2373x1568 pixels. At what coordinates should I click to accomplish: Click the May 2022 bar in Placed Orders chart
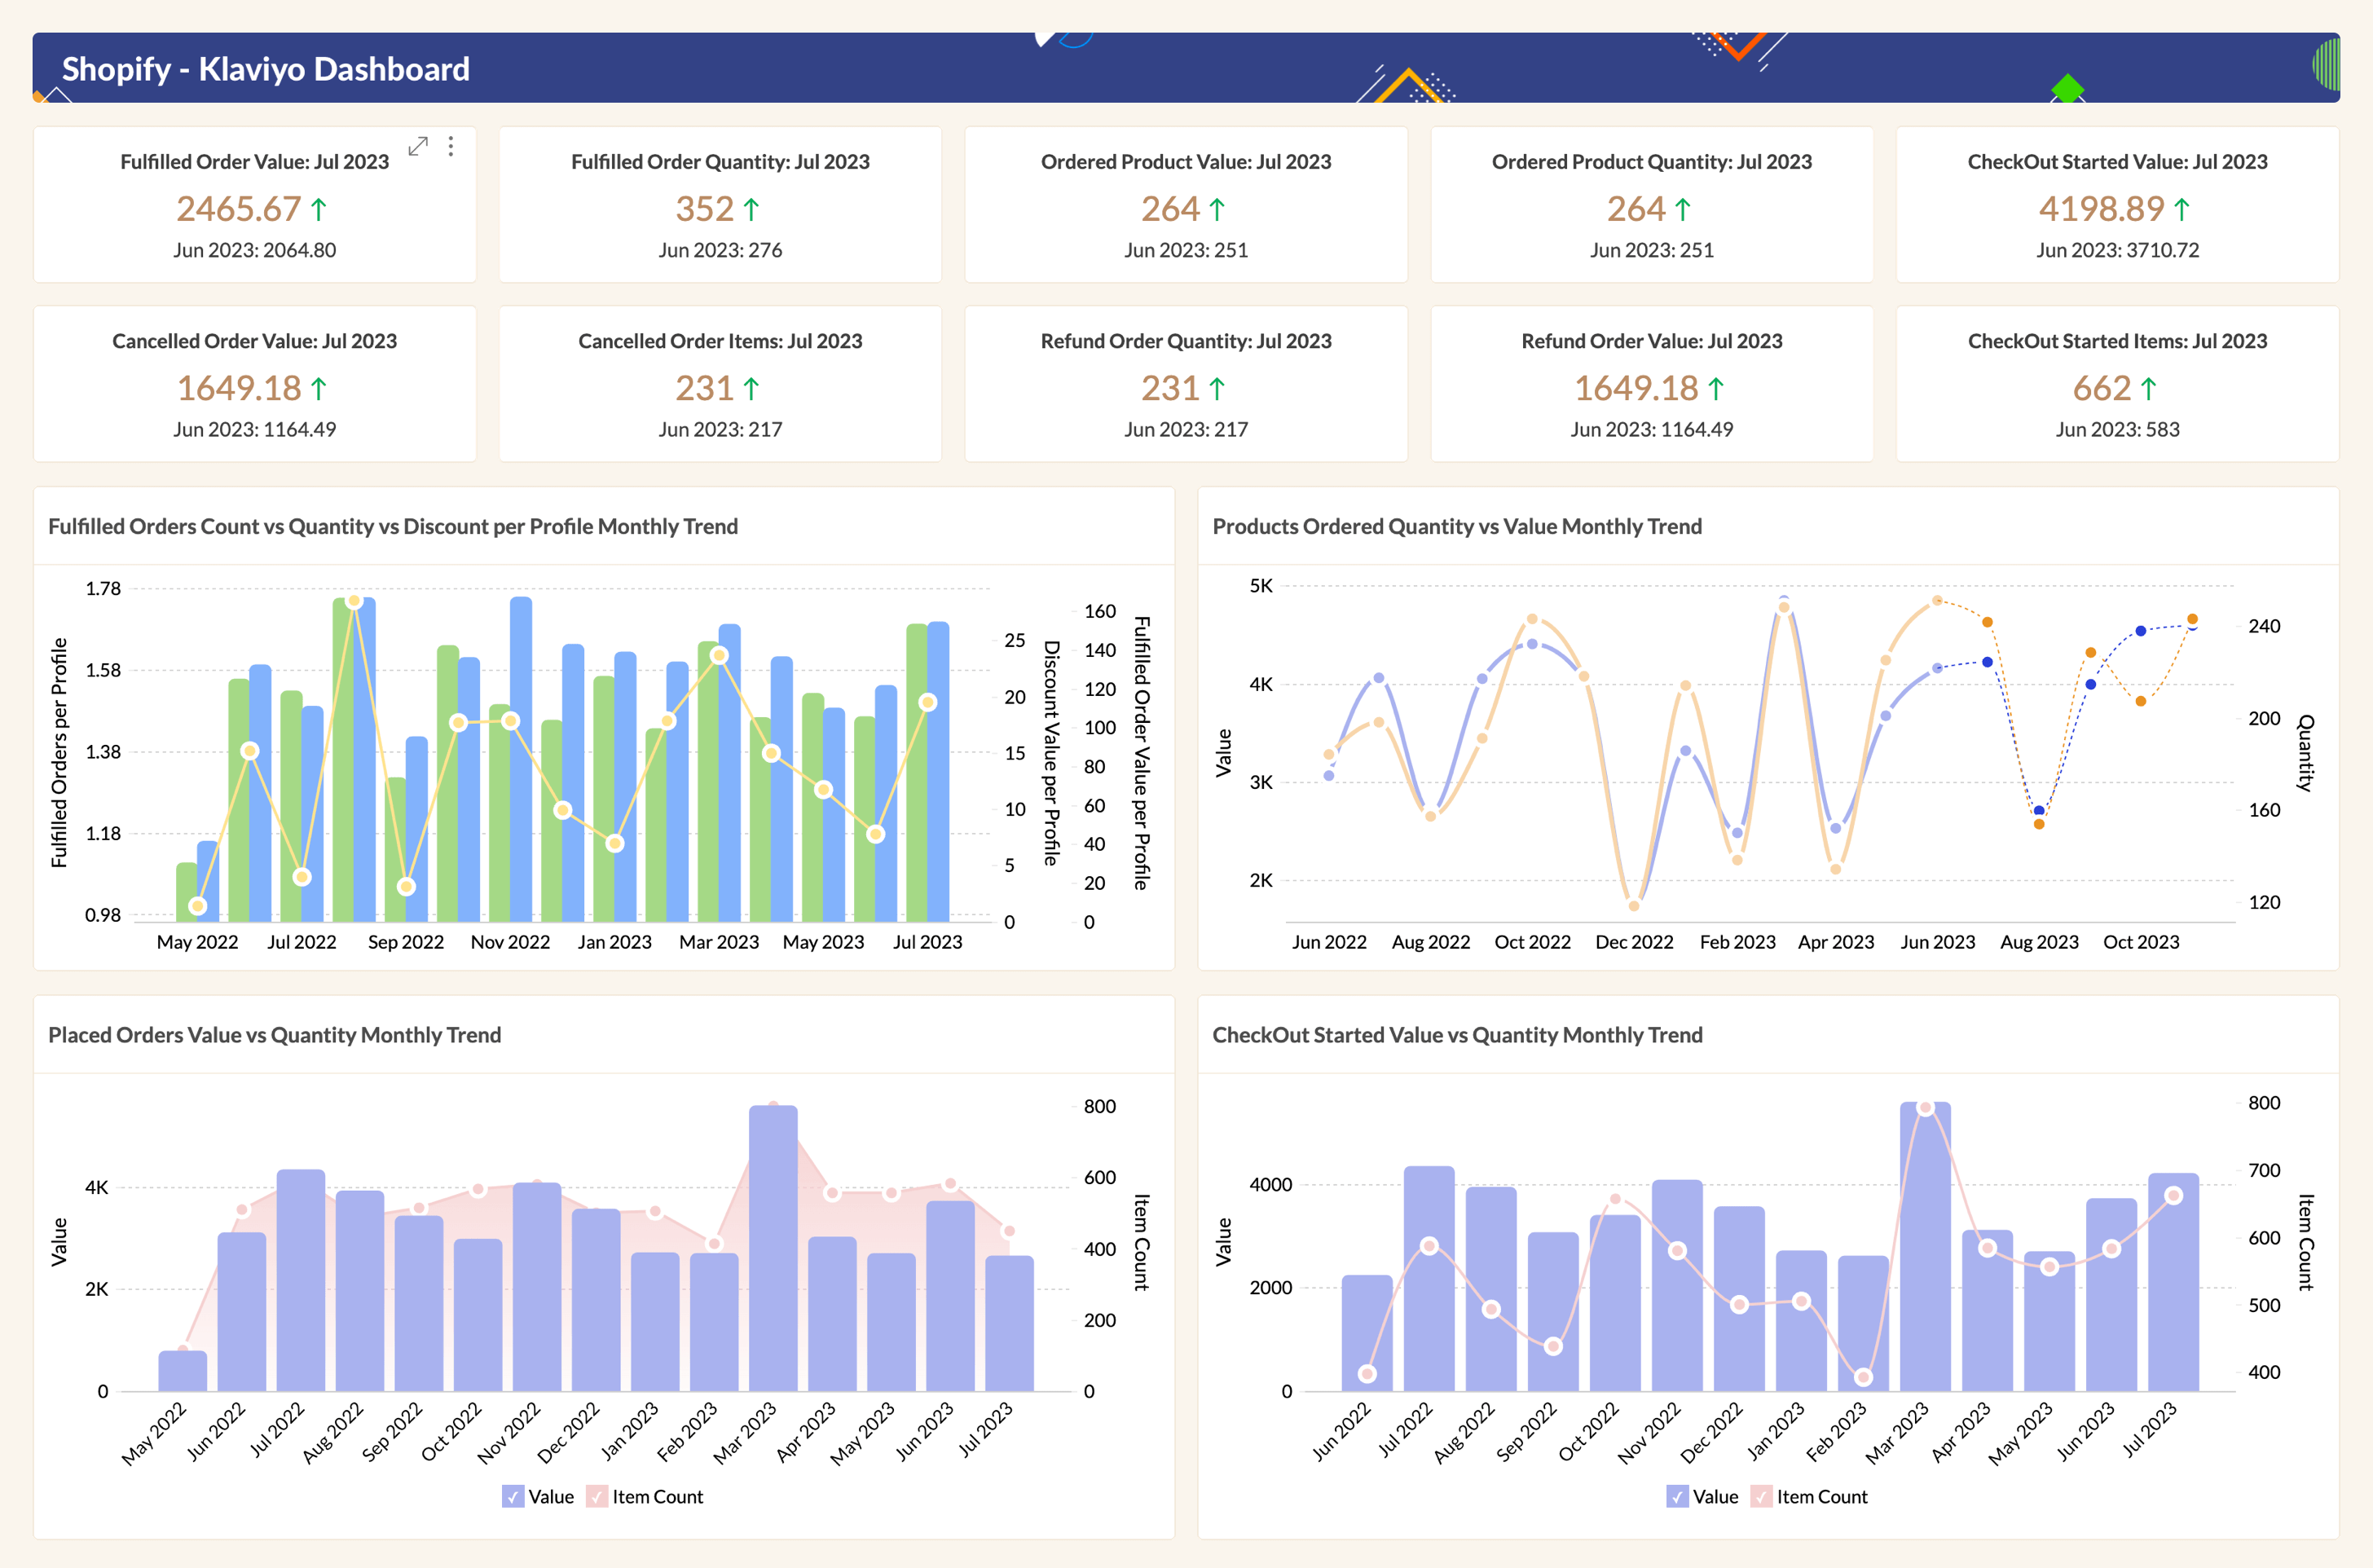coord(183,1371)
